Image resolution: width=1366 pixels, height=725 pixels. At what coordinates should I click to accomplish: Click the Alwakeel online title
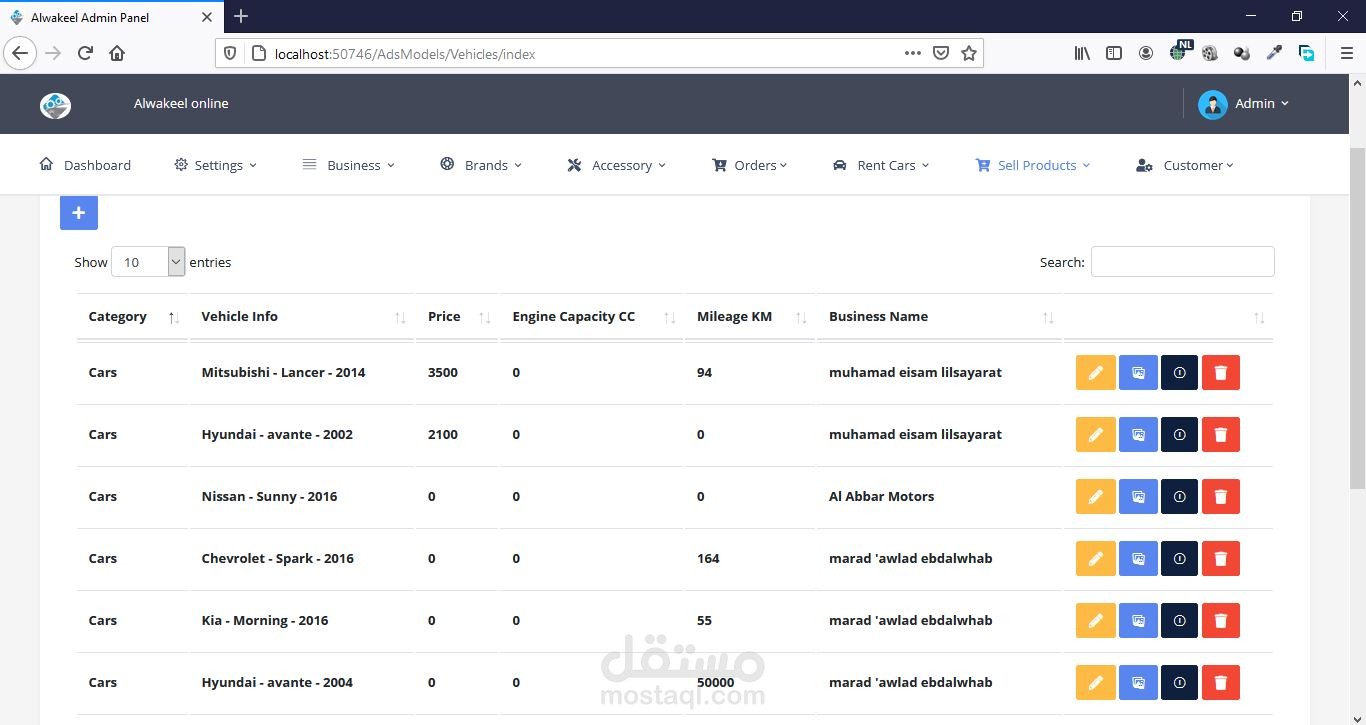[181, 103]
